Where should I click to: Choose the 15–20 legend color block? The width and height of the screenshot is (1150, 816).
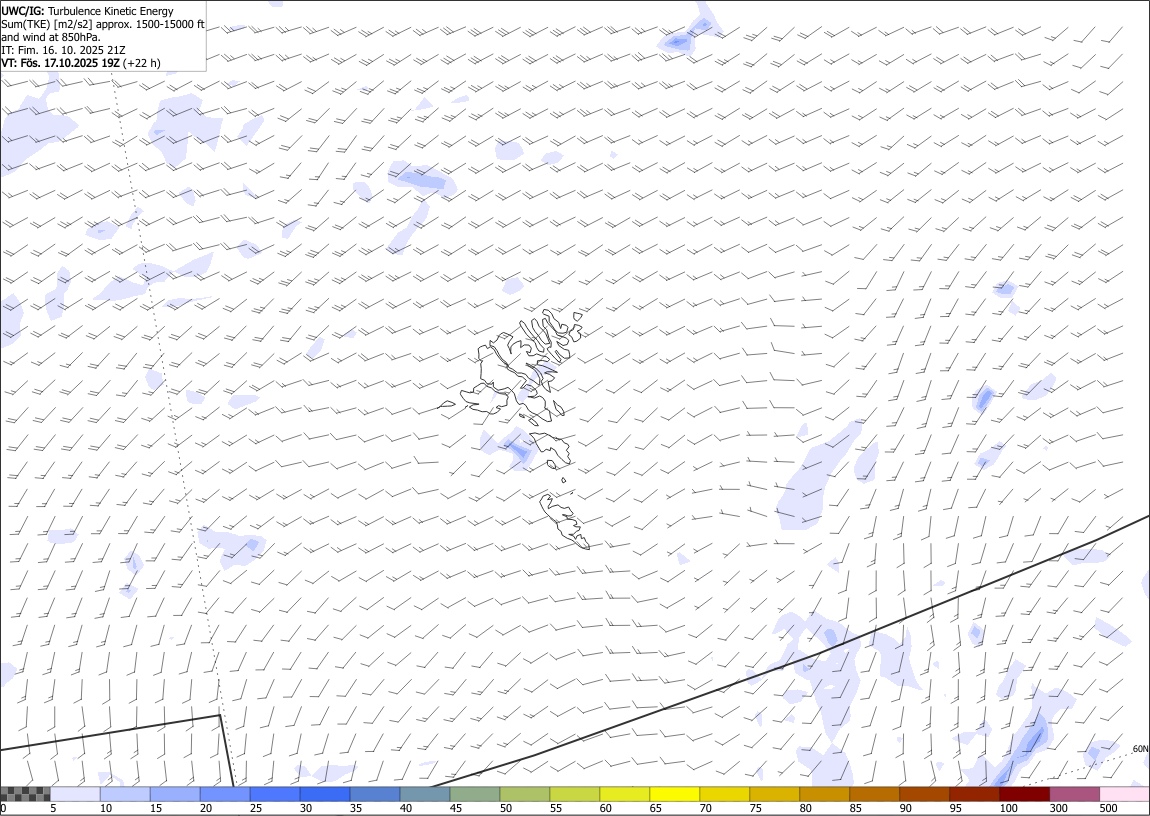click(x=175, y=794)
